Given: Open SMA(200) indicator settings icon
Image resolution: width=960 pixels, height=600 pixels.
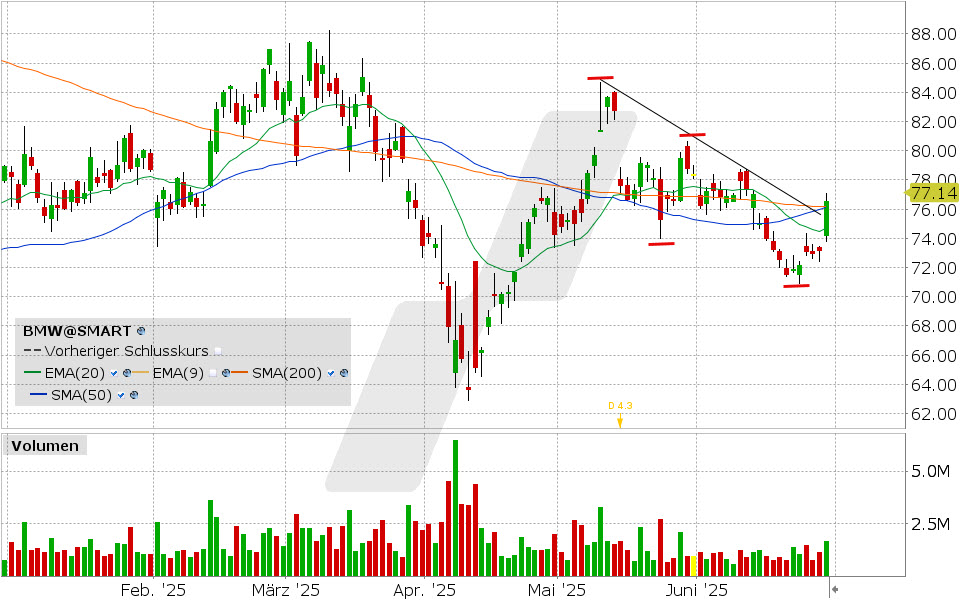Looking at the screenshot, I should [x=344, y=373].
